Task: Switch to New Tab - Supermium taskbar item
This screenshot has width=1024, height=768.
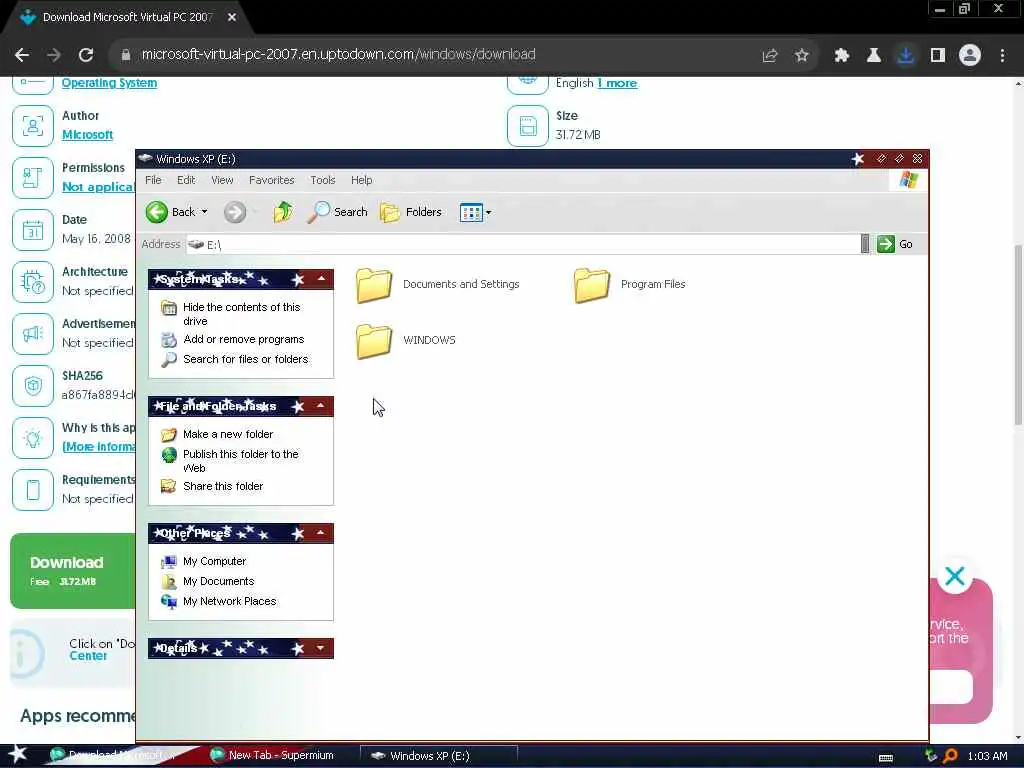Action: (x=272, y=756)
